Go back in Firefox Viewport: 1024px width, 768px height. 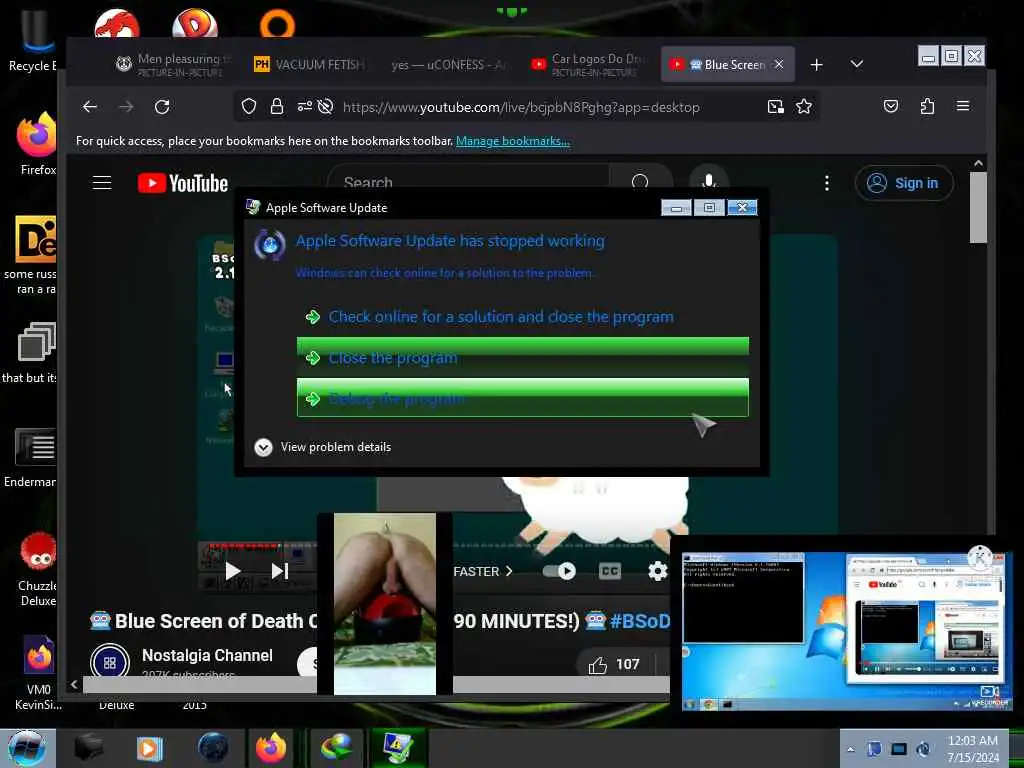pyautogui.click(x=90, y=106)
